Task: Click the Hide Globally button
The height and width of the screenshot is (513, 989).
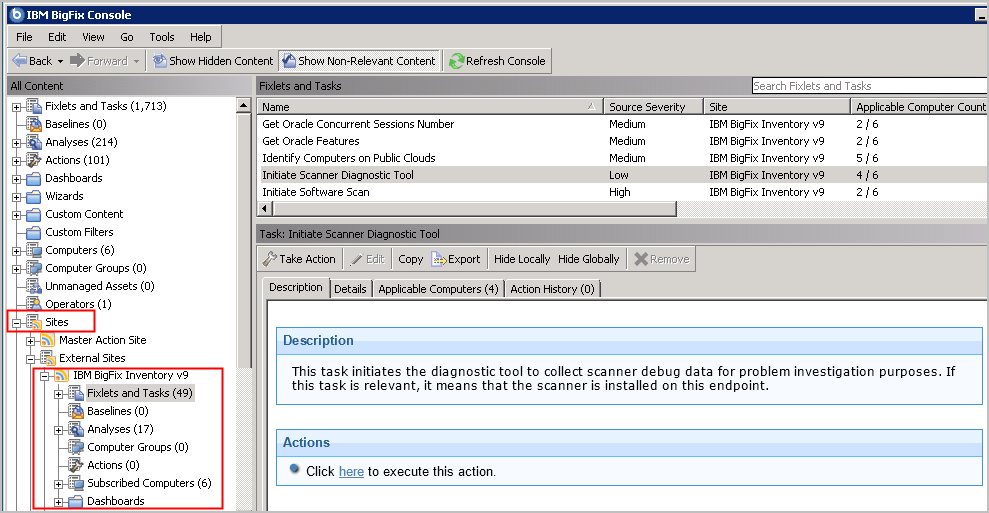Action: tap(588, 259)
